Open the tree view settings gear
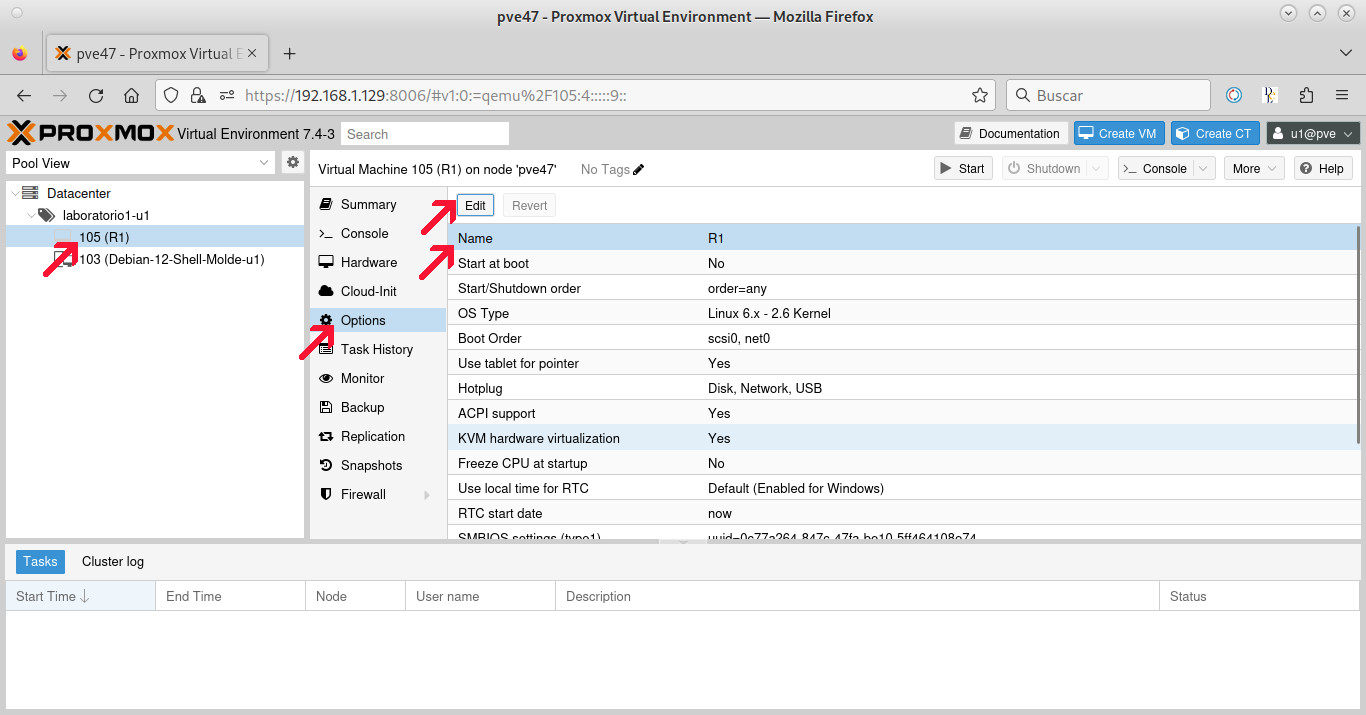This screenshot has height=715, width=1366. (x=293, y=162)
